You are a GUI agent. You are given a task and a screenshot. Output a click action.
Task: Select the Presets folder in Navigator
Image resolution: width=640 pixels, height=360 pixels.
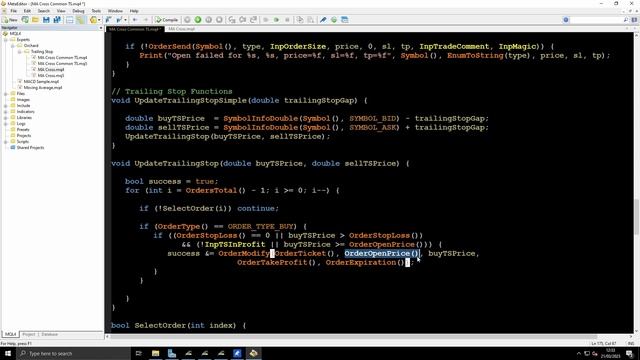(23, 129)
